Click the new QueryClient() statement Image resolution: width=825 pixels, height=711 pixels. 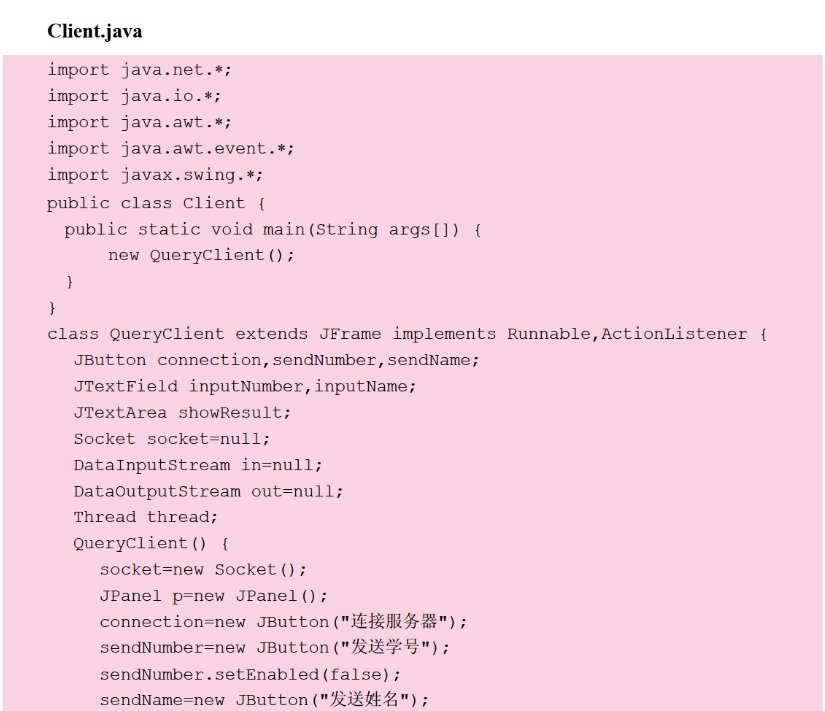(x=201, y=255)
